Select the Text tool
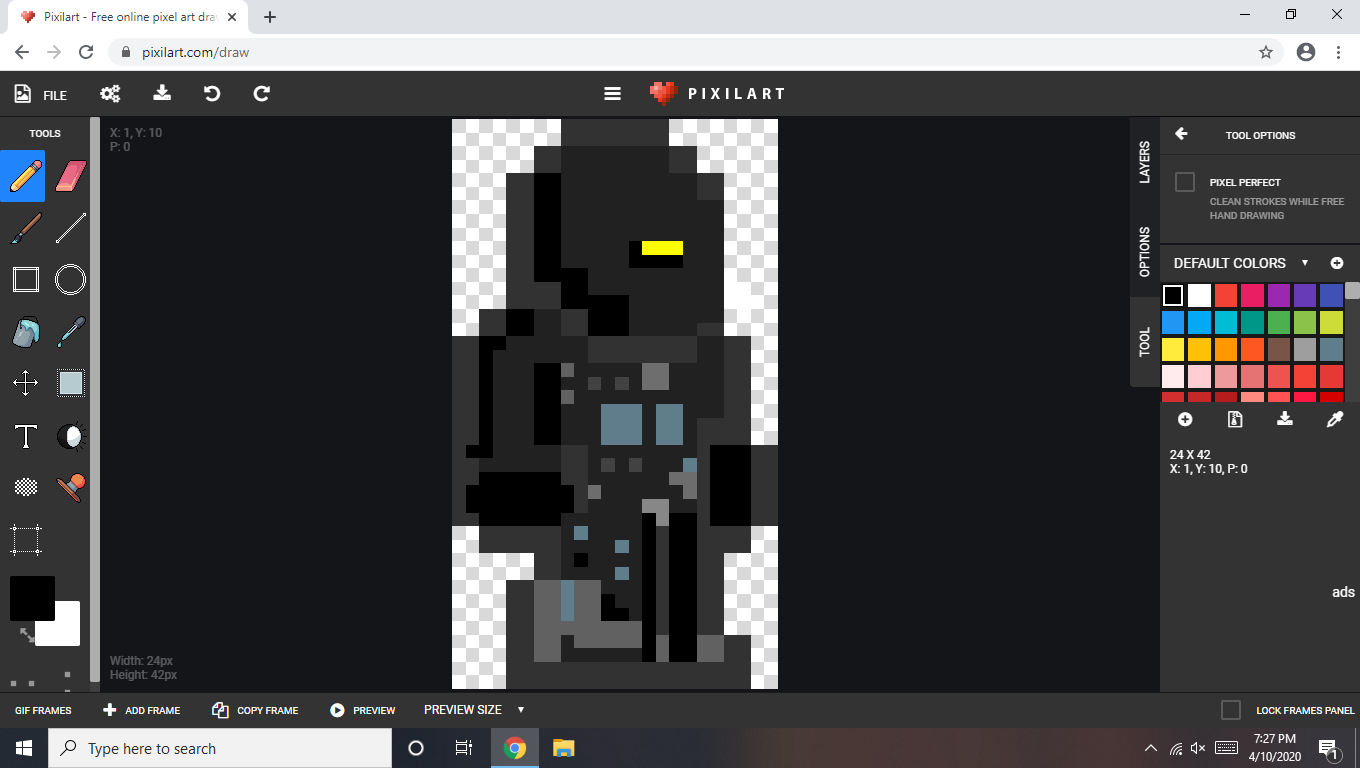Image resolution: width=1360 pixels, height=768 pixels. coord(25,436)
